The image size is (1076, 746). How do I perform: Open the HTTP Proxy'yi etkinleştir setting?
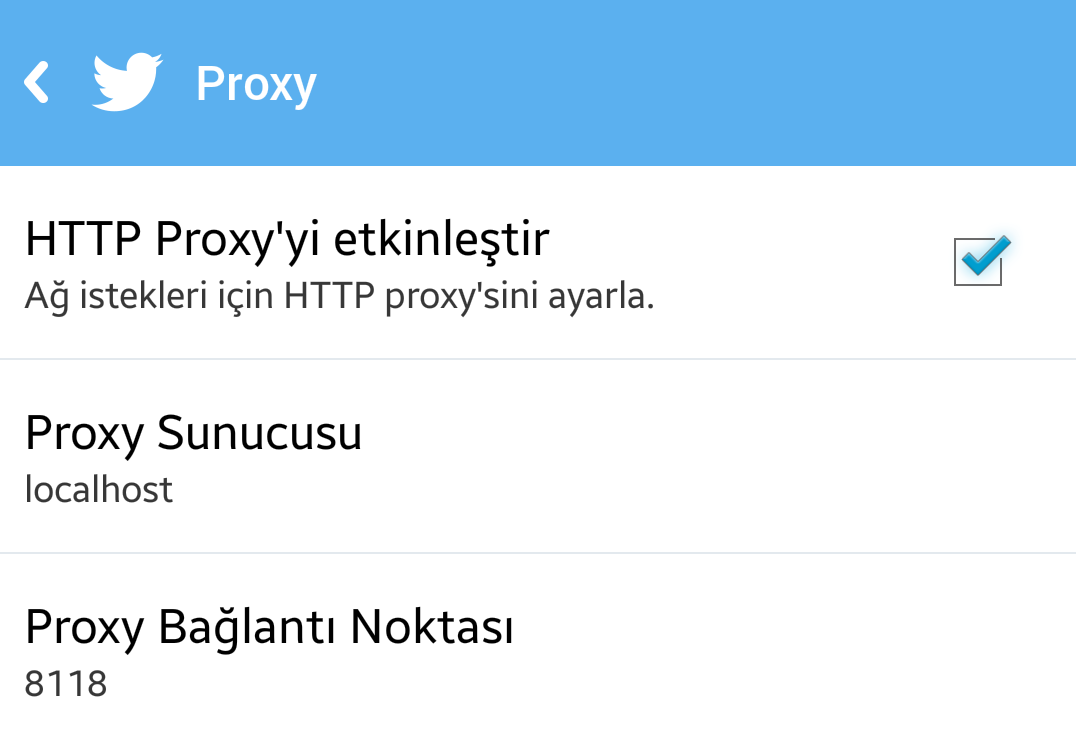coord(538,263)
